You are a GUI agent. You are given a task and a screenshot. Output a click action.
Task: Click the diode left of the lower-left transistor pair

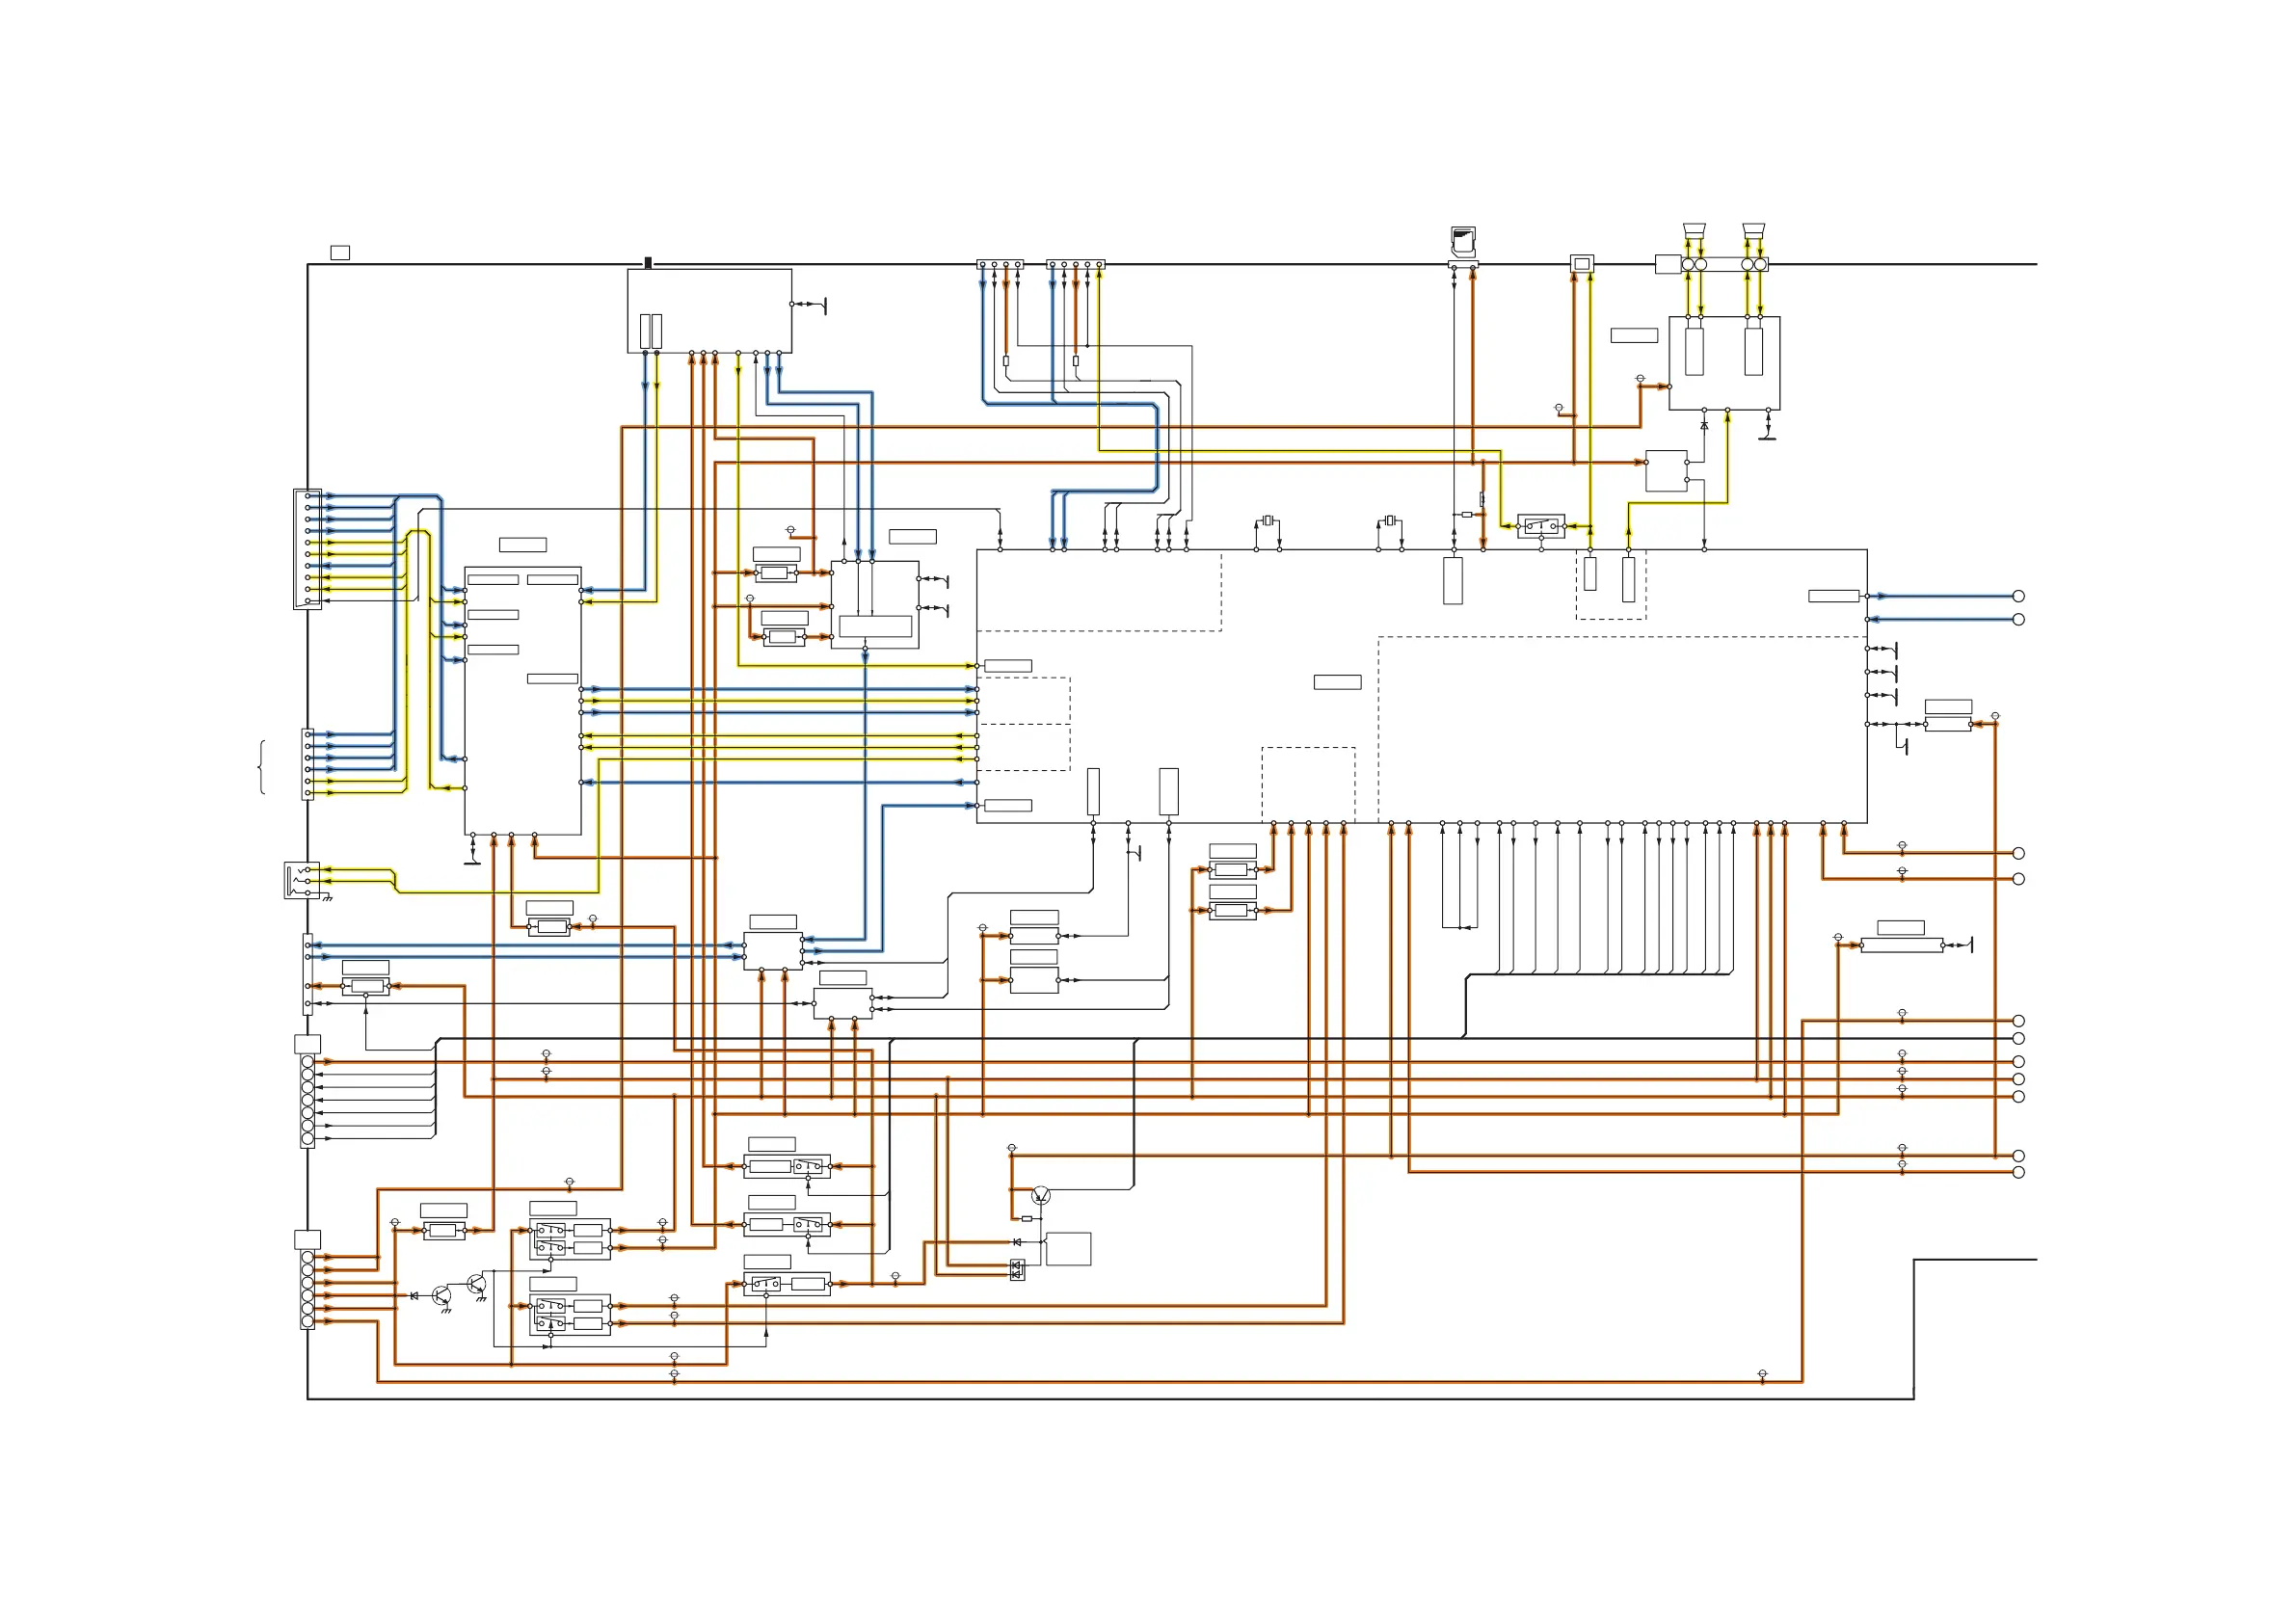click(x=414, y=1296)
